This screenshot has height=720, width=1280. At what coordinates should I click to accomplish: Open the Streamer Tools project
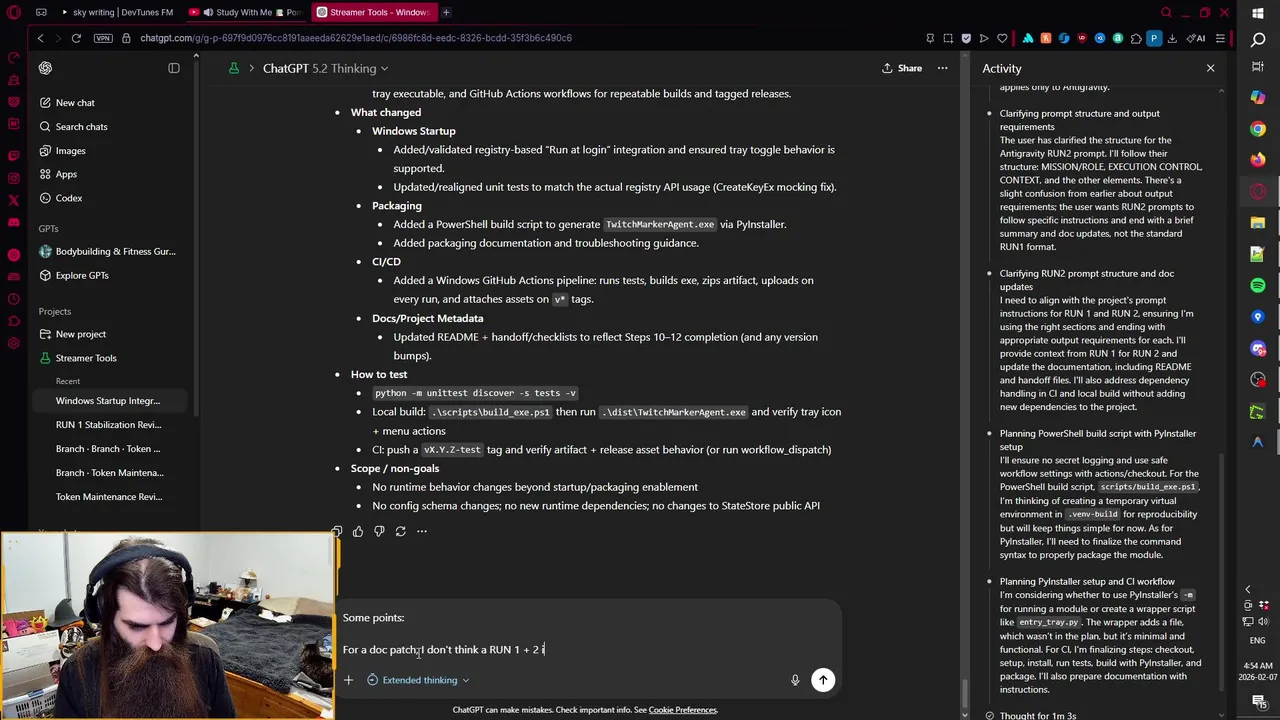tap(86, 358)
